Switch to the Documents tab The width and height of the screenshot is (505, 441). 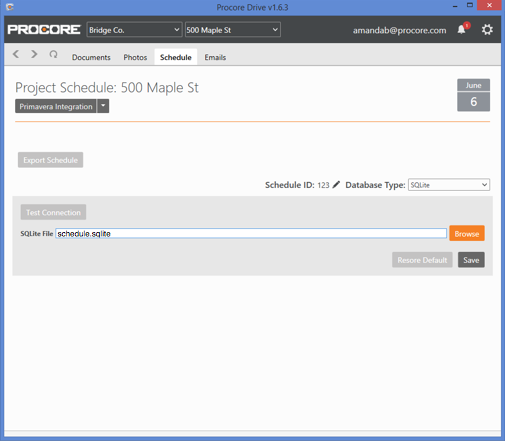tap(91, 57)
